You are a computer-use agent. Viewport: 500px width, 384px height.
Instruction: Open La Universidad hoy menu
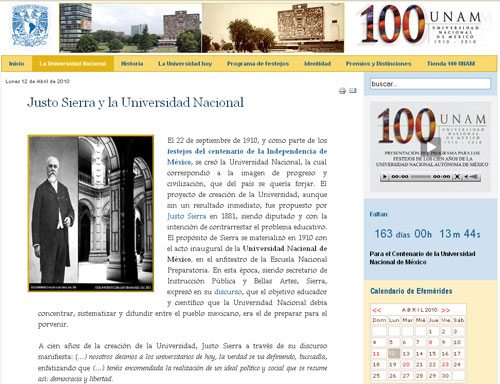click(185, 63)
